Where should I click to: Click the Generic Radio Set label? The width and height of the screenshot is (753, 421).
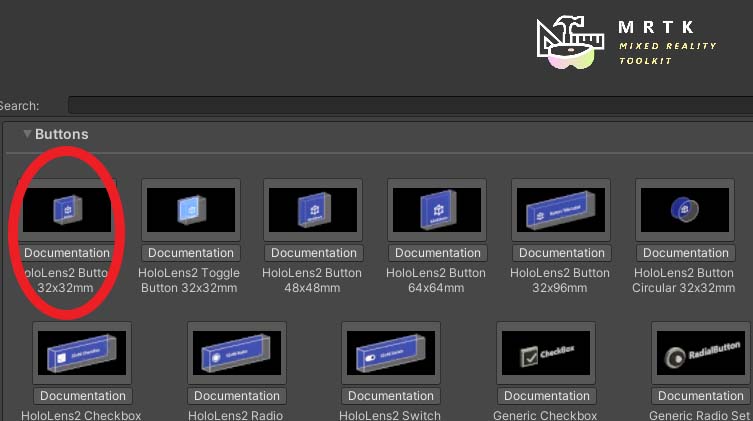pos(699,415)
